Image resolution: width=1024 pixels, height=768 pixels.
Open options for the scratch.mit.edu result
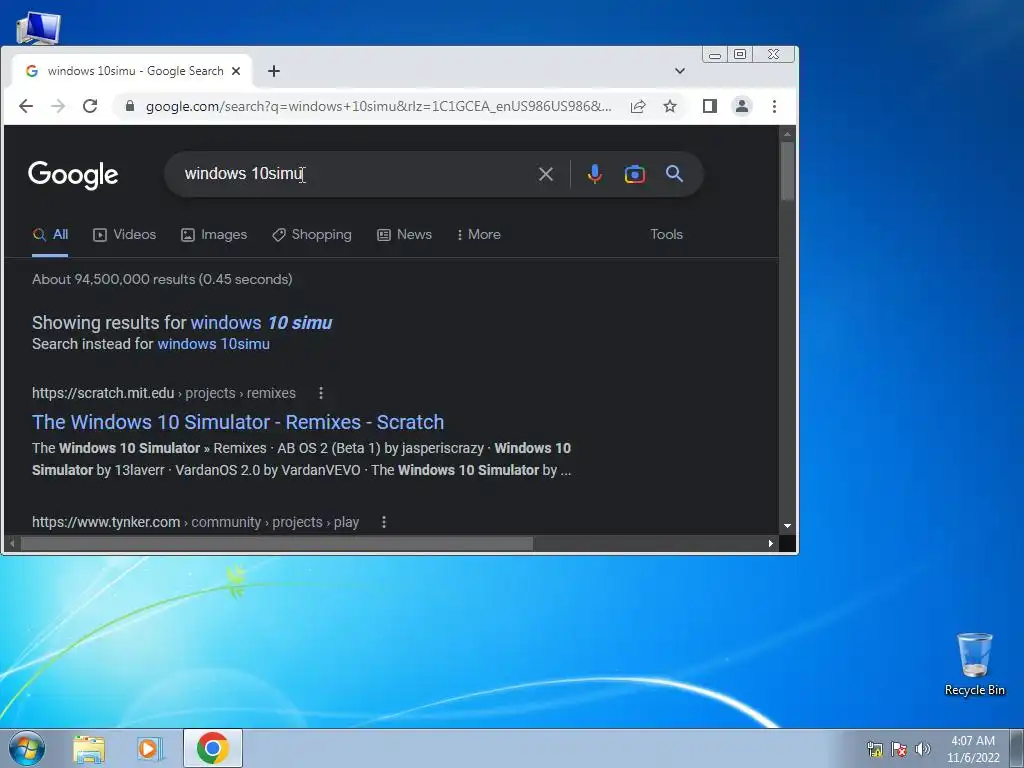(321, 393)
